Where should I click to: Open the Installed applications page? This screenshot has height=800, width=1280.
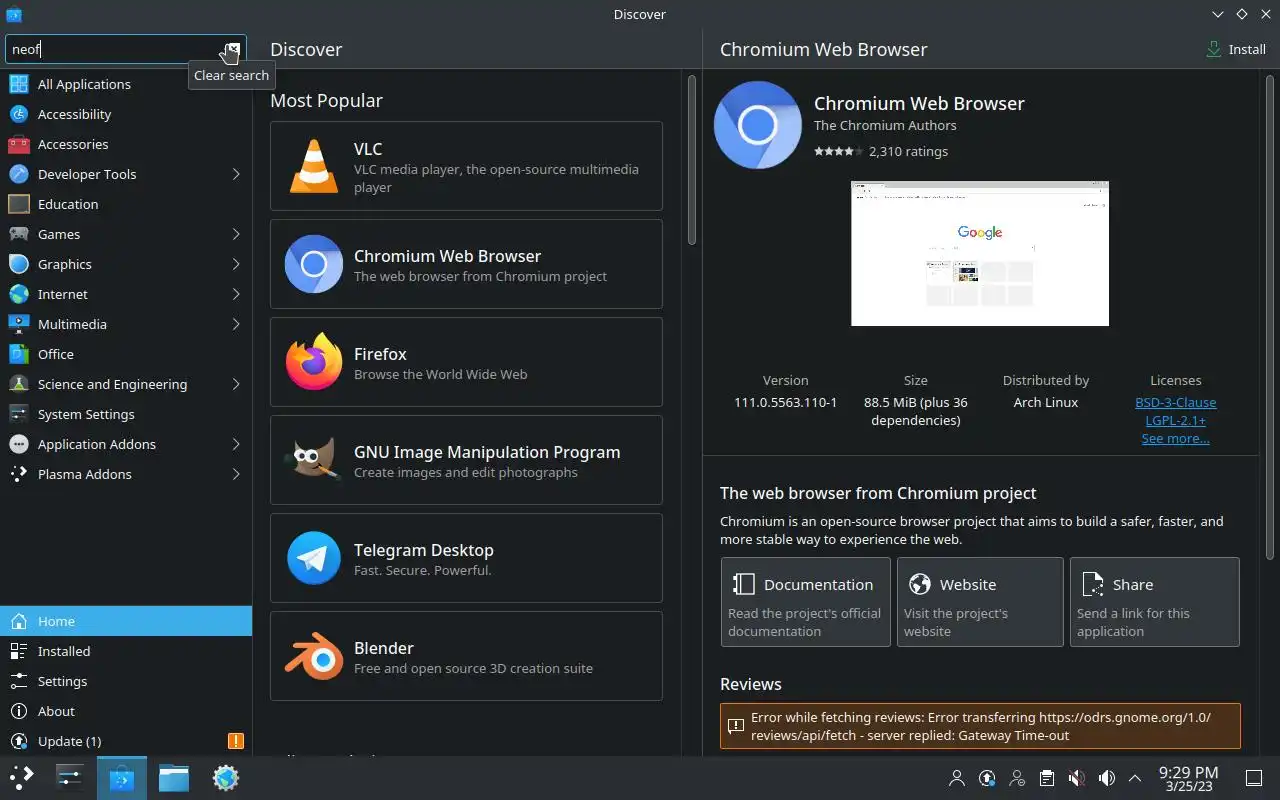(x=126, y=651)
